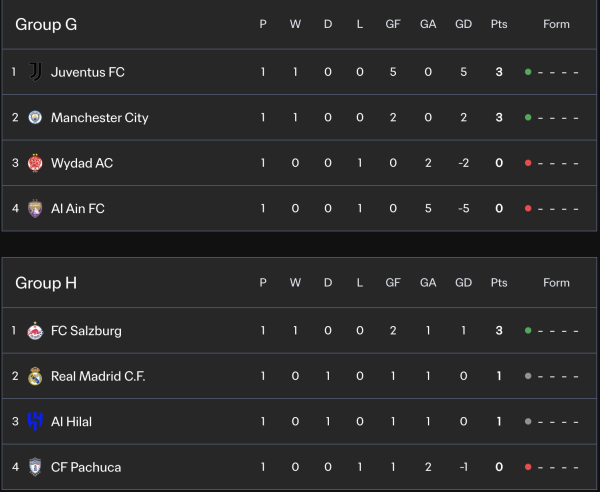Viewport: 600px width, 492px height.
Task: Click the Al Ain FC club crest
Action: (35, 209)
